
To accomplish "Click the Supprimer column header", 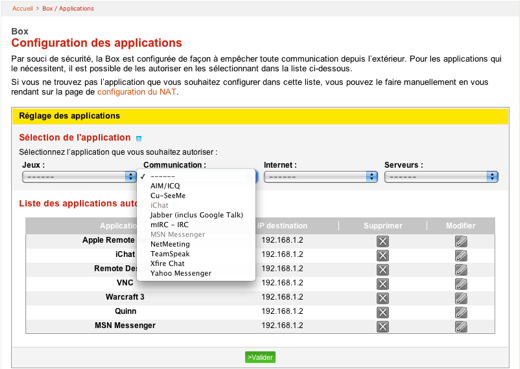I will [x=383, y=226].
